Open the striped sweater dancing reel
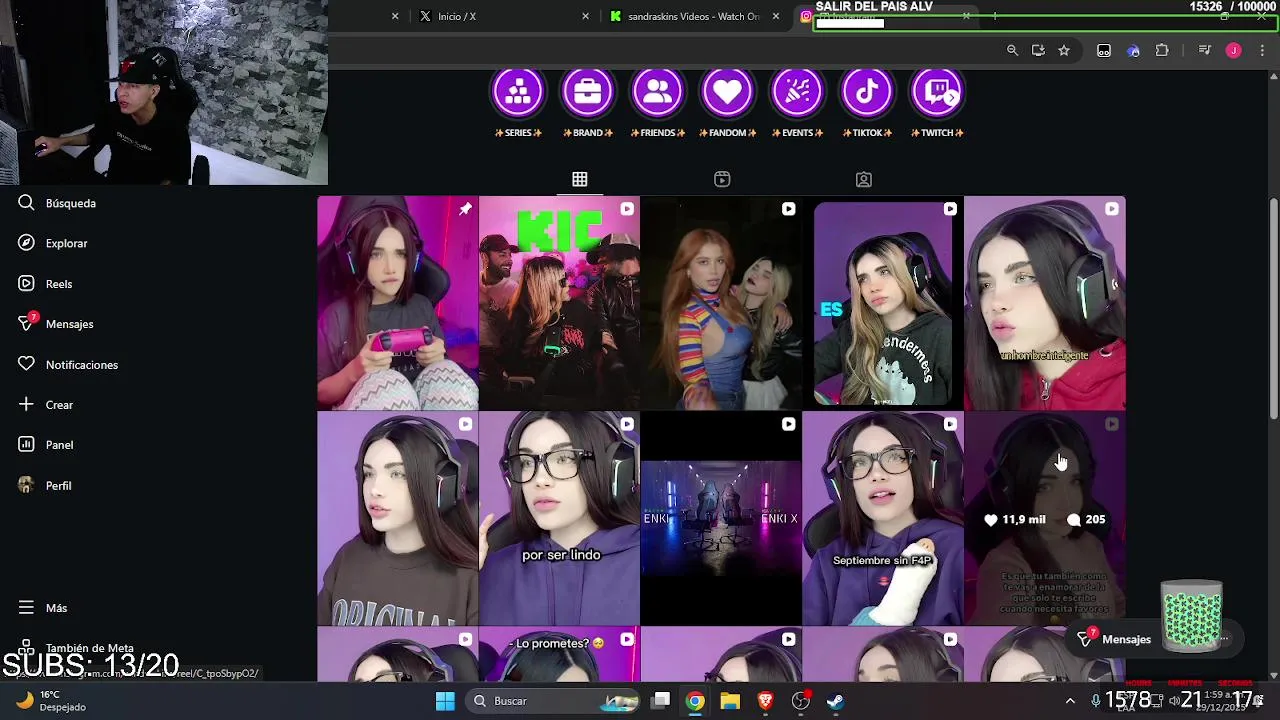This screenshot has height=720, width=1280. click(722, 303)
